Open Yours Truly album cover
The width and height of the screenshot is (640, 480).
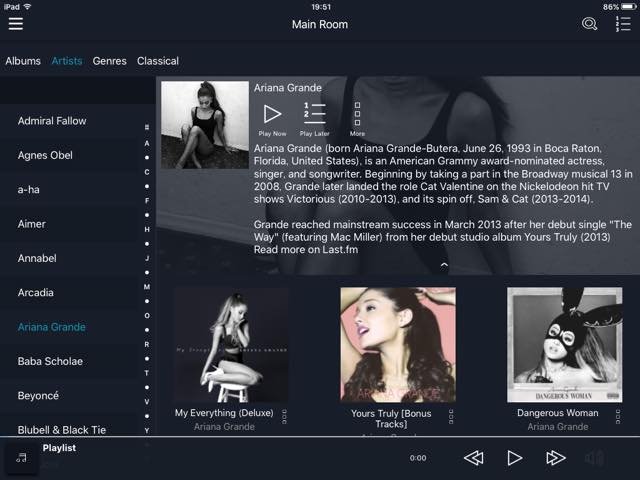tap(398, 345)
